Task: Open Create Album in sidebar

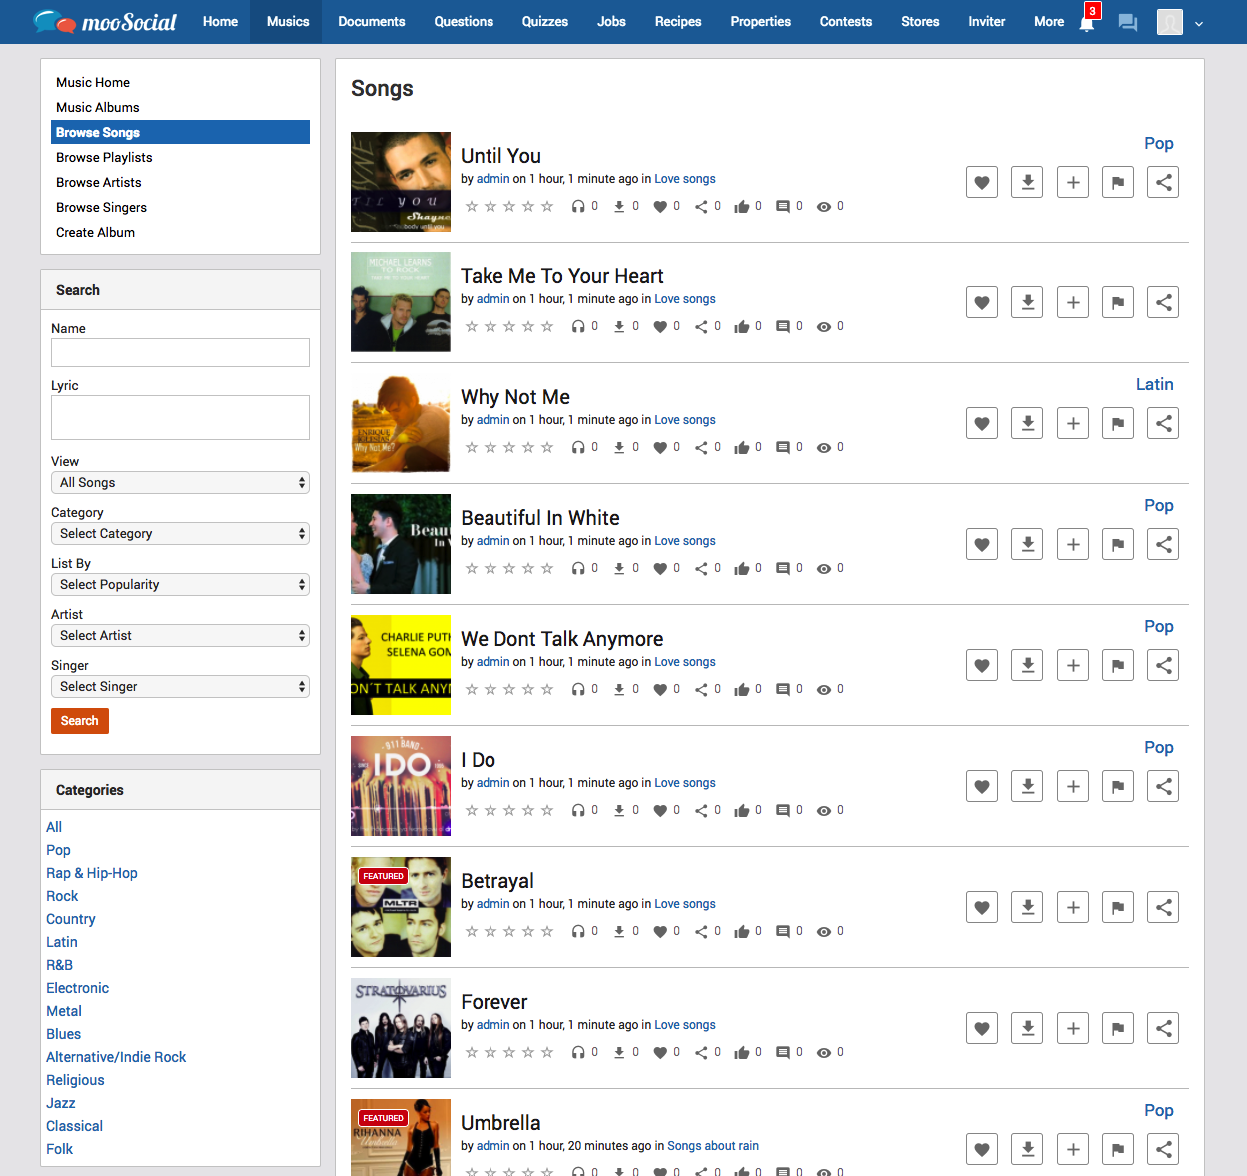Action: pyautogui.click(x=96, y=232)
